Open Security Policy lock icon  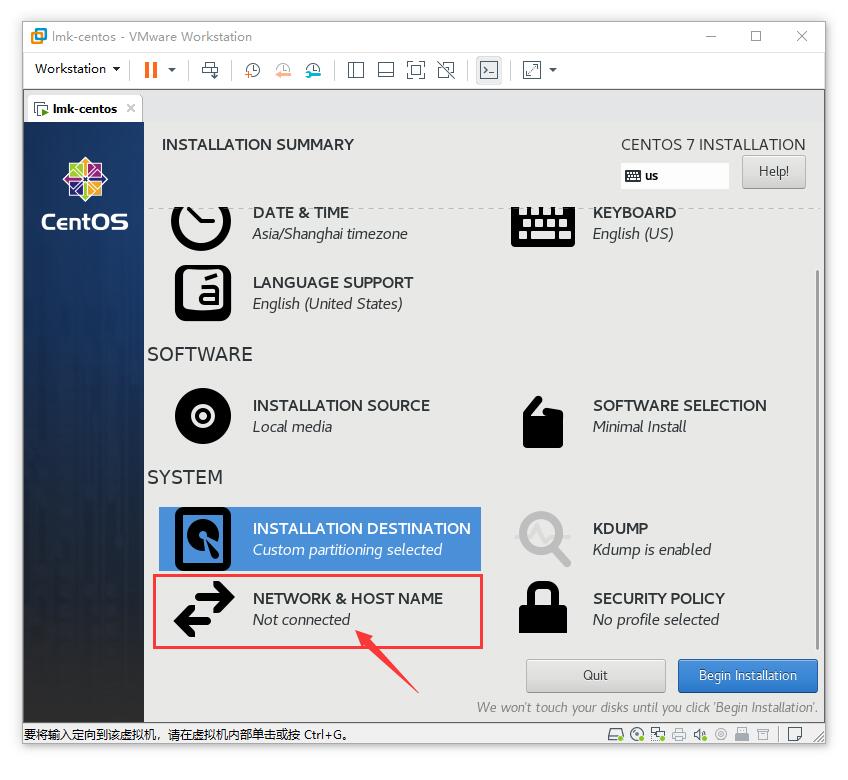click(543, 607)
